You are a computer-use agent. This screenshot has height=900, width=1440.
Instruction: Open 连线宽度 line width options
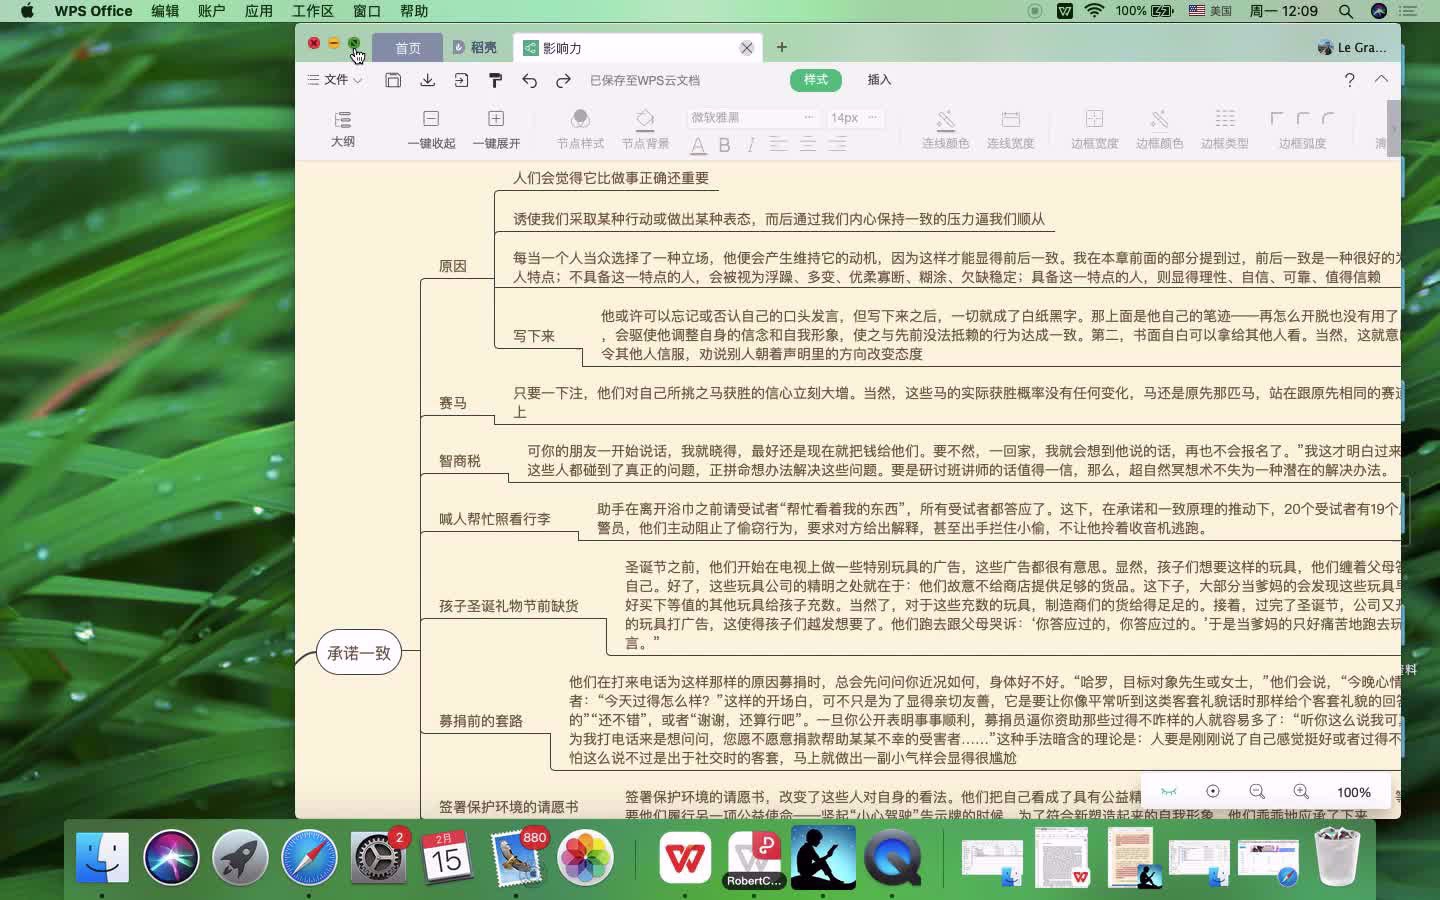tap(1010, 129)
